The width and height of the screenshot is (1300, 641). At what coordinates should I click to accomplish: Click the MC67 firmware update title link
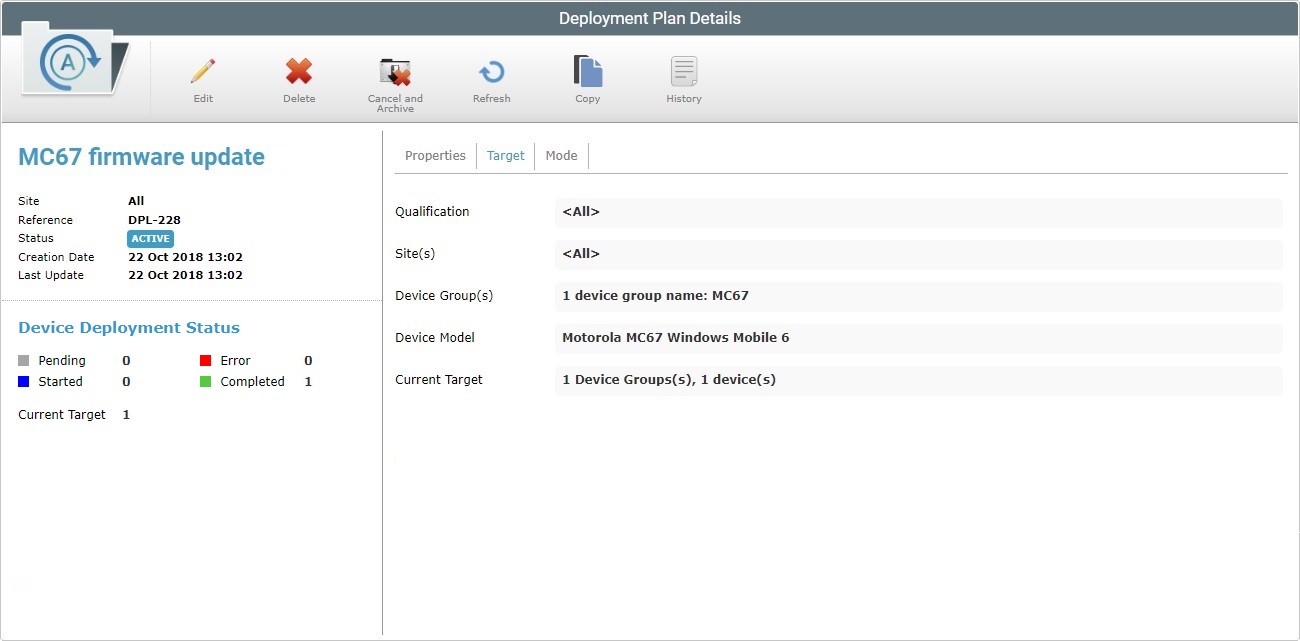click(x=141, y=156)
